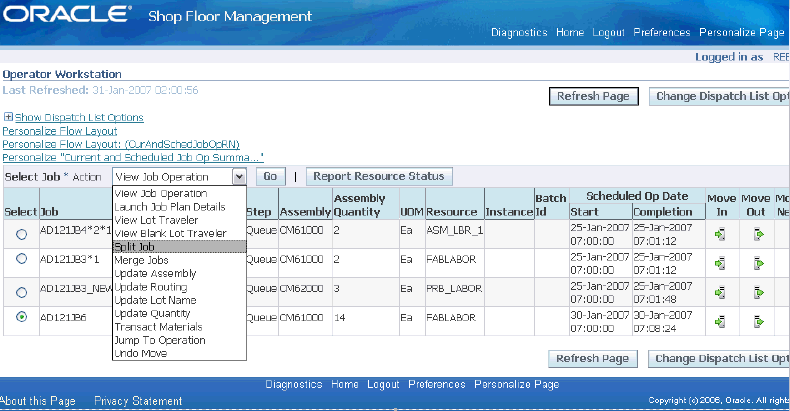Click top Change Dispatch List Options button
This screenshot has height=411, width=790.
coord(719,96)
